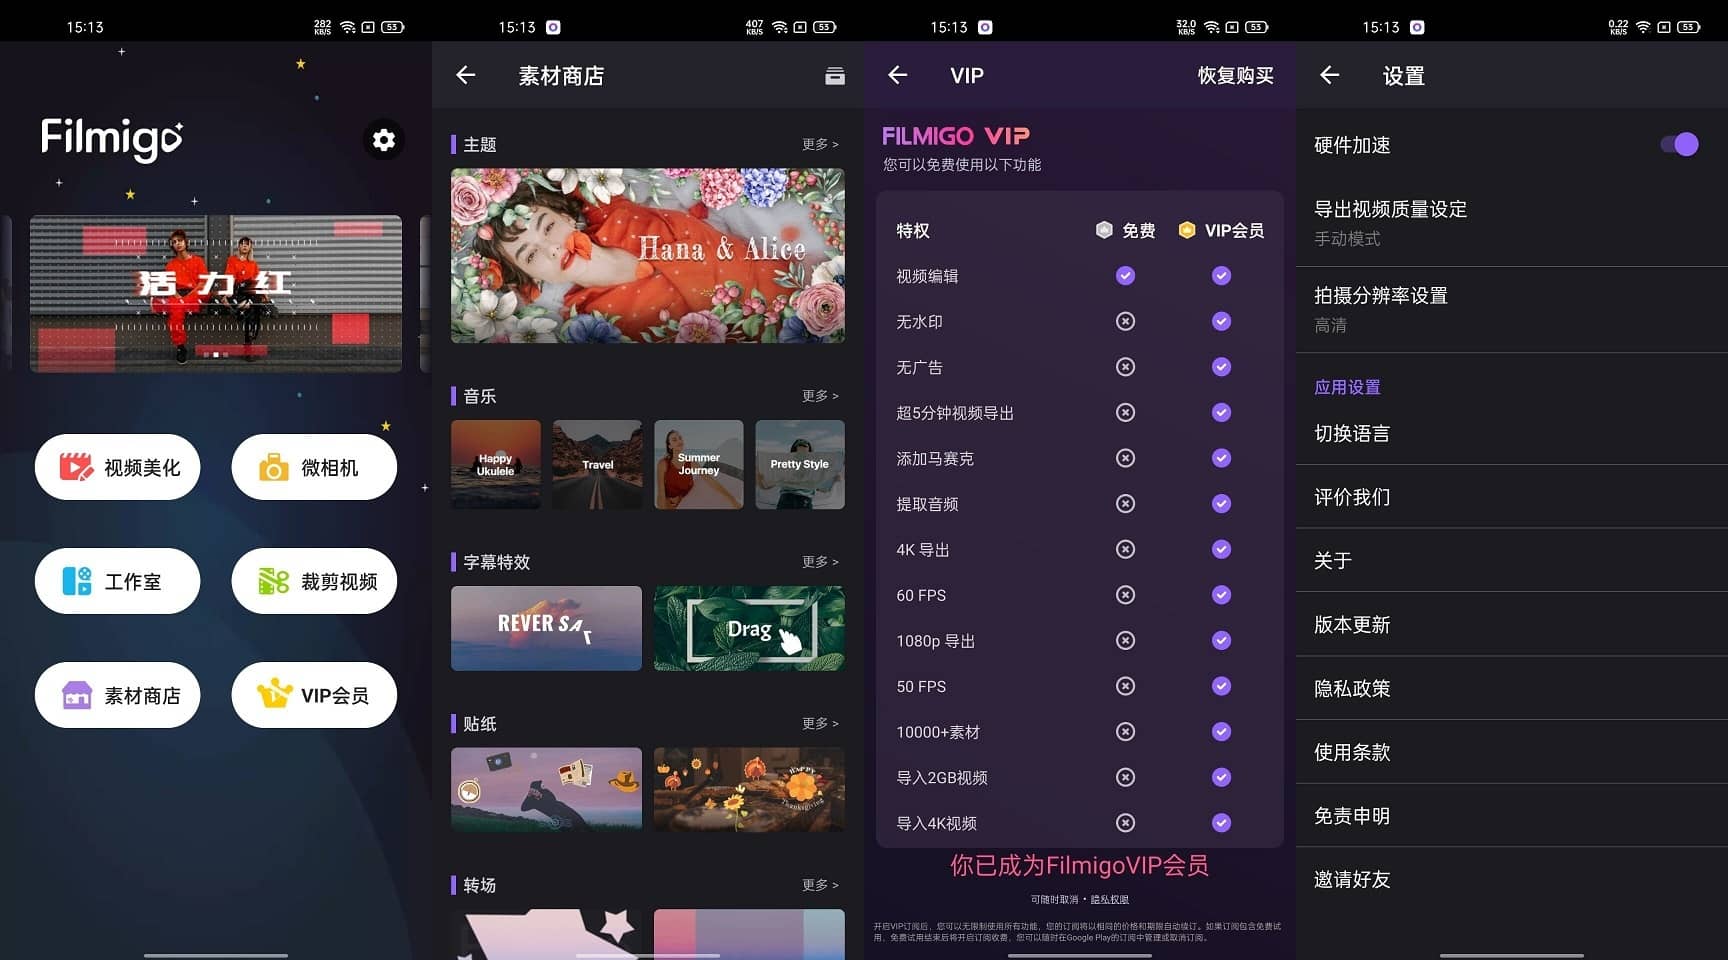Click the gold VIP badge icon in 特权 table

point(1187,229)
